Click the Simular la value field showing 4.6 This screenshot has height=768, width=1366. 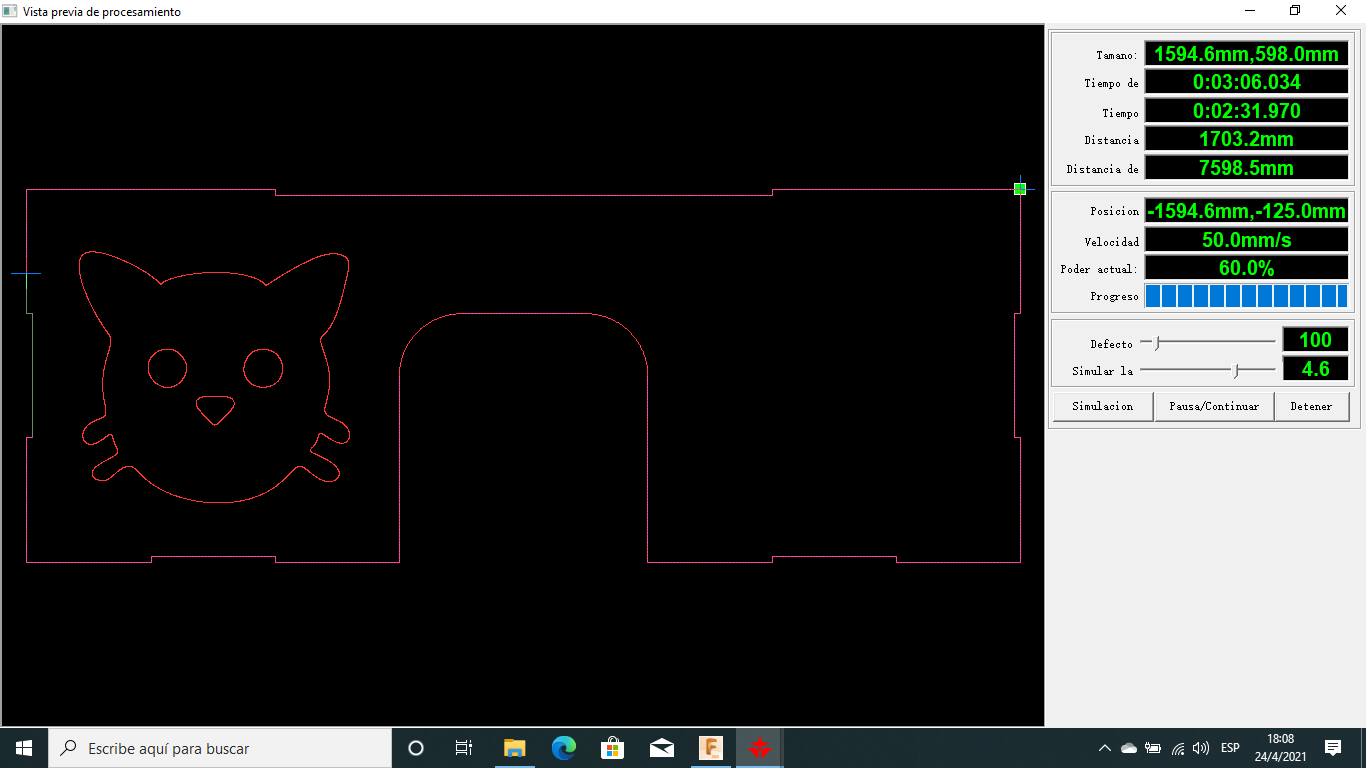tap(1315, 369)
